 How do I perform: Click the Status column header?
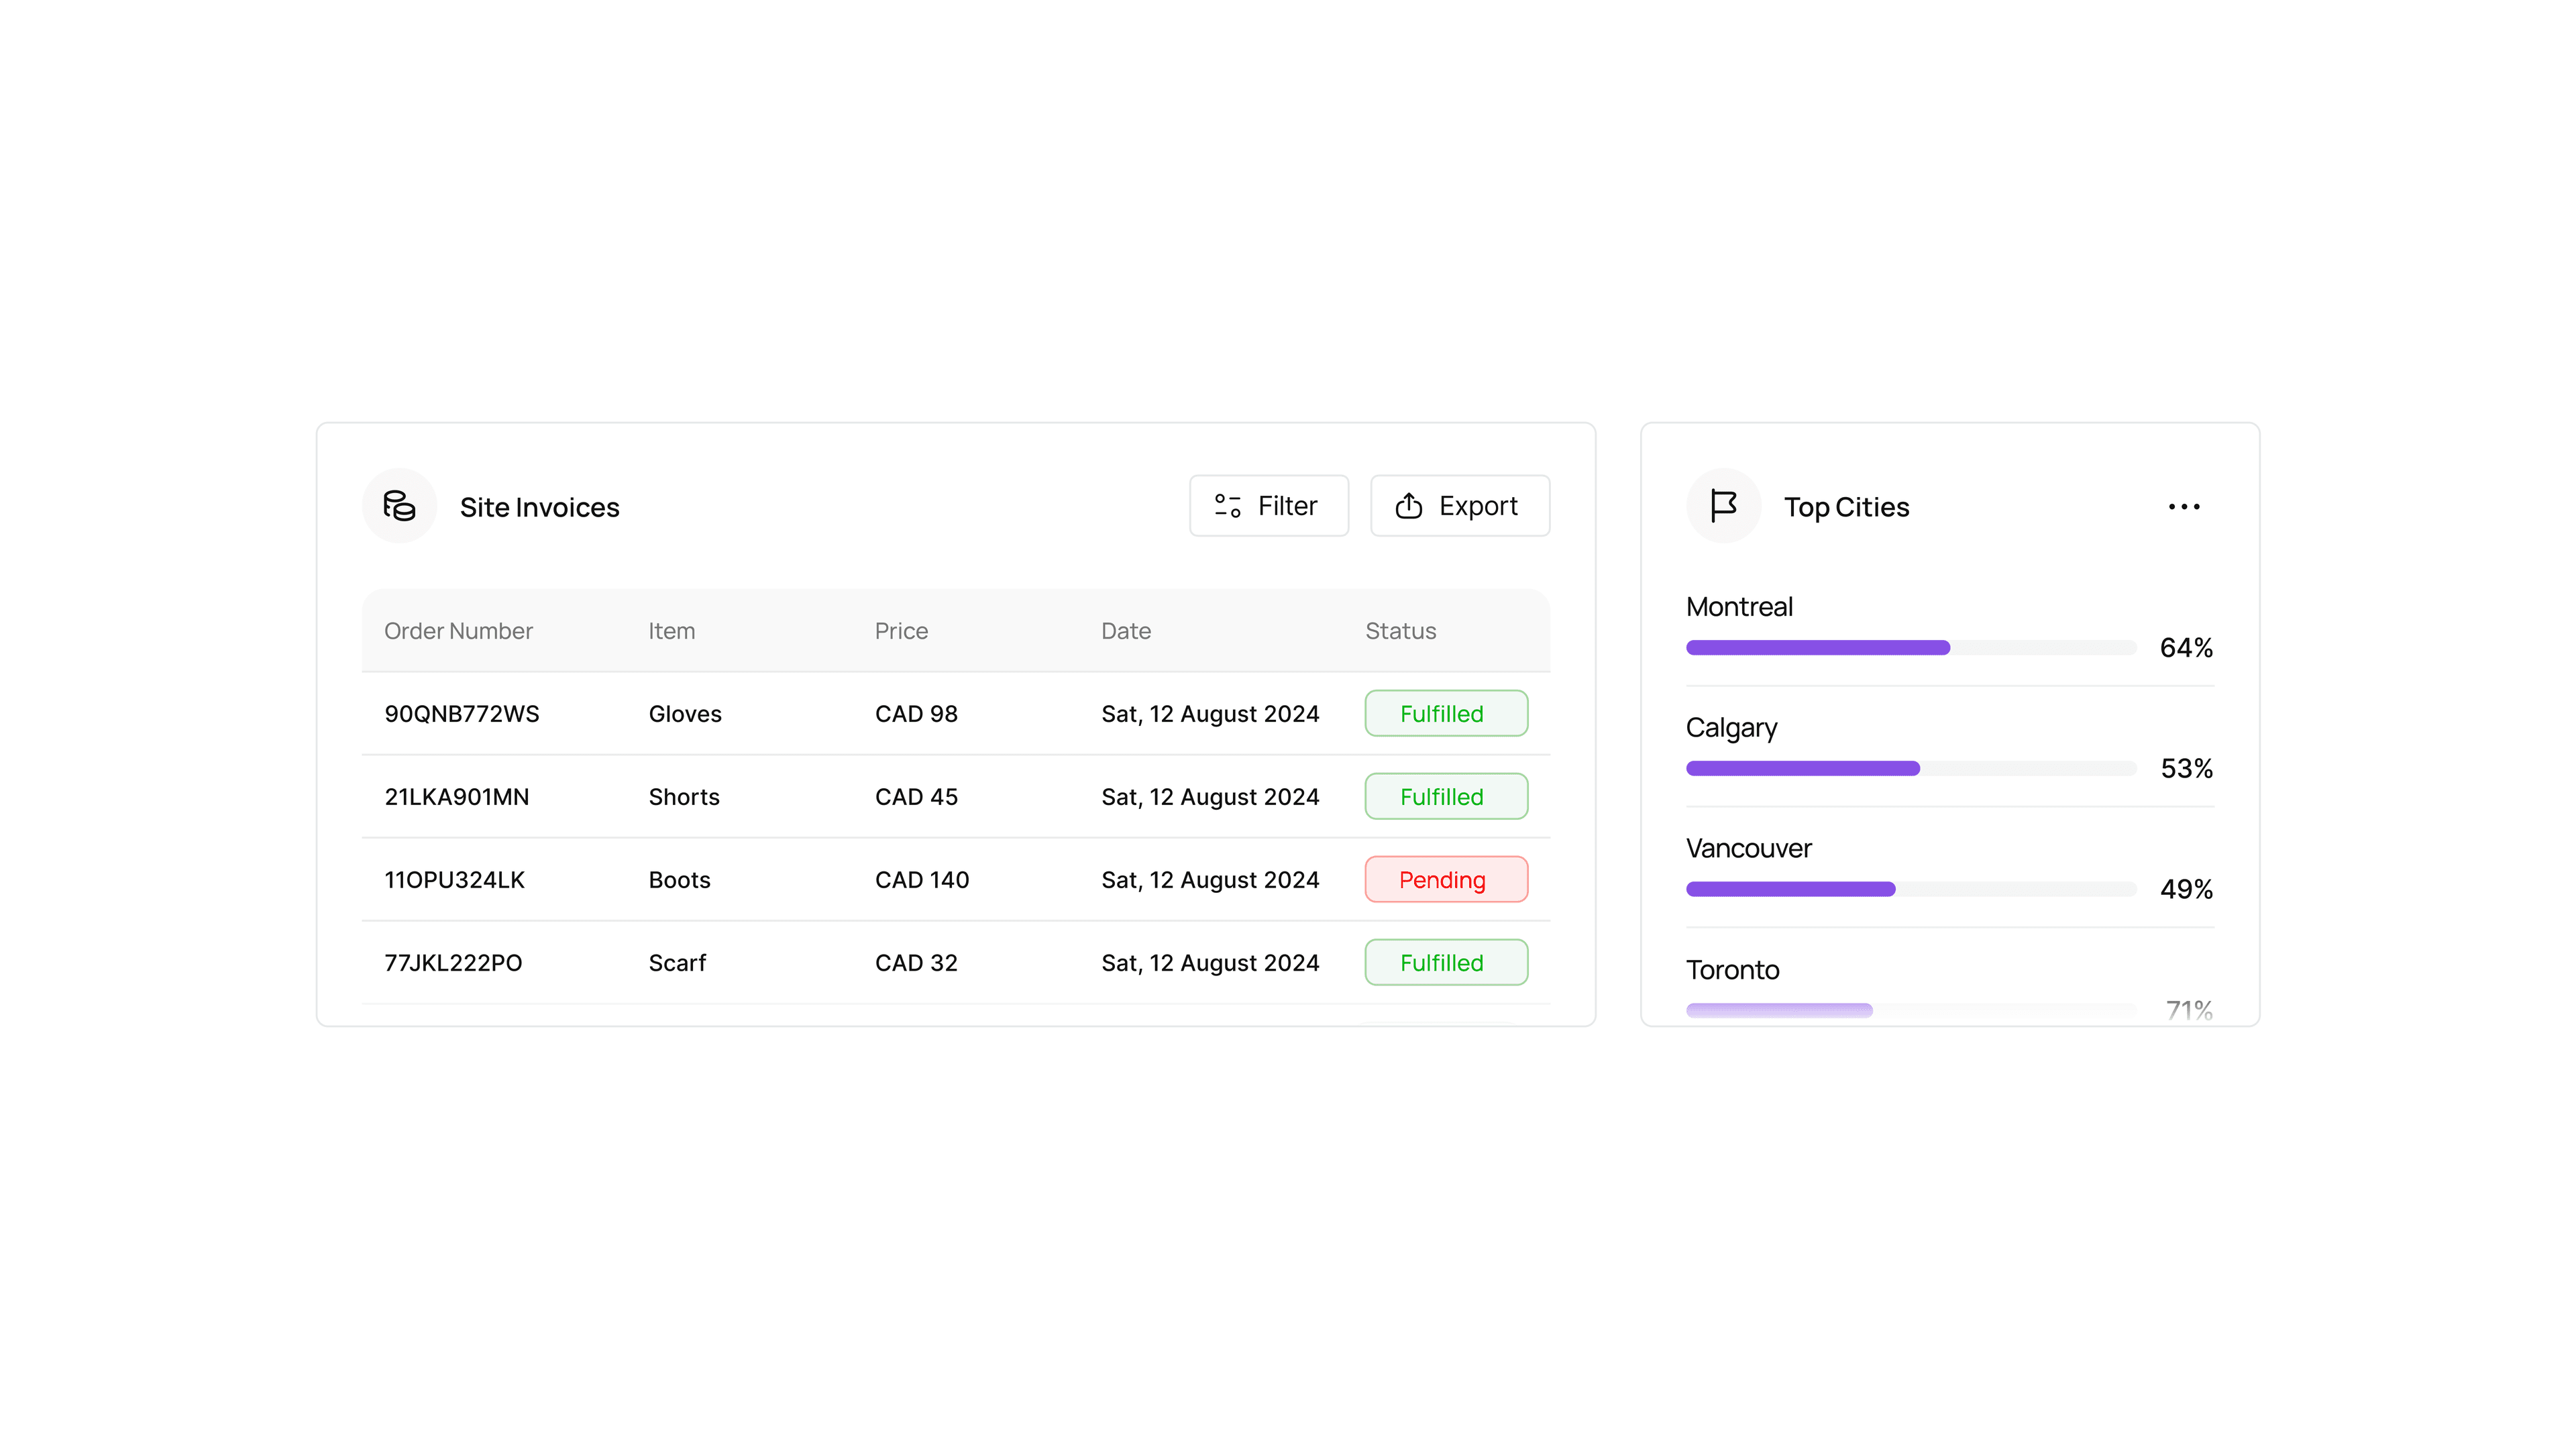click(x=1400, y=631)
